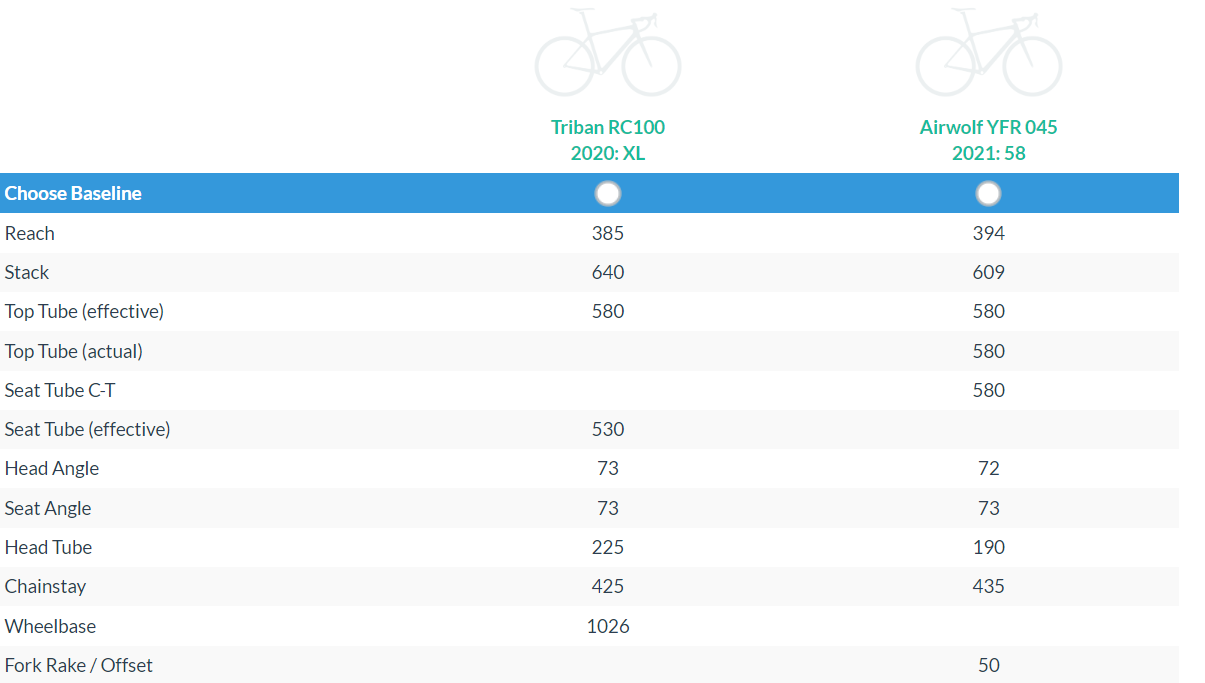Screen dimensions: 1205x683
Task: Select Airwolf YFR 045 as baseline radio button
Action: (x=989, y=193)
